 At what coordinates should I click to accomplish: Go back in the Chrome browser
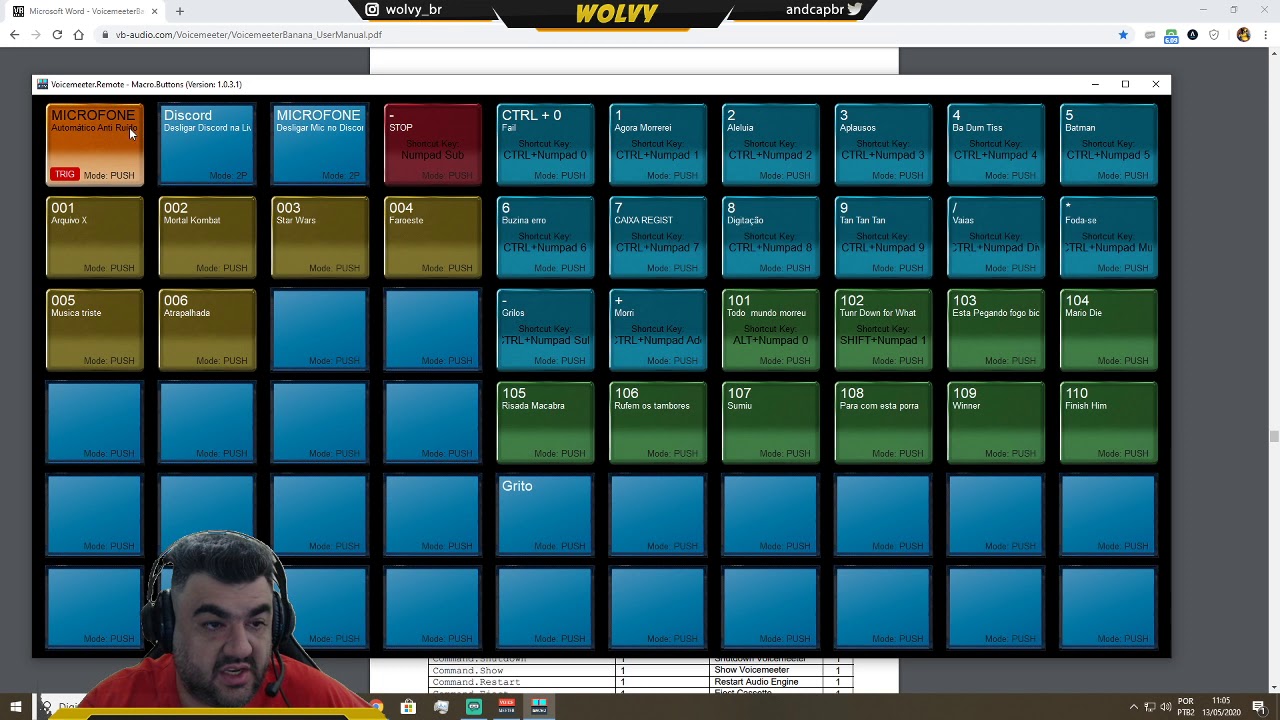coord(14,35)
